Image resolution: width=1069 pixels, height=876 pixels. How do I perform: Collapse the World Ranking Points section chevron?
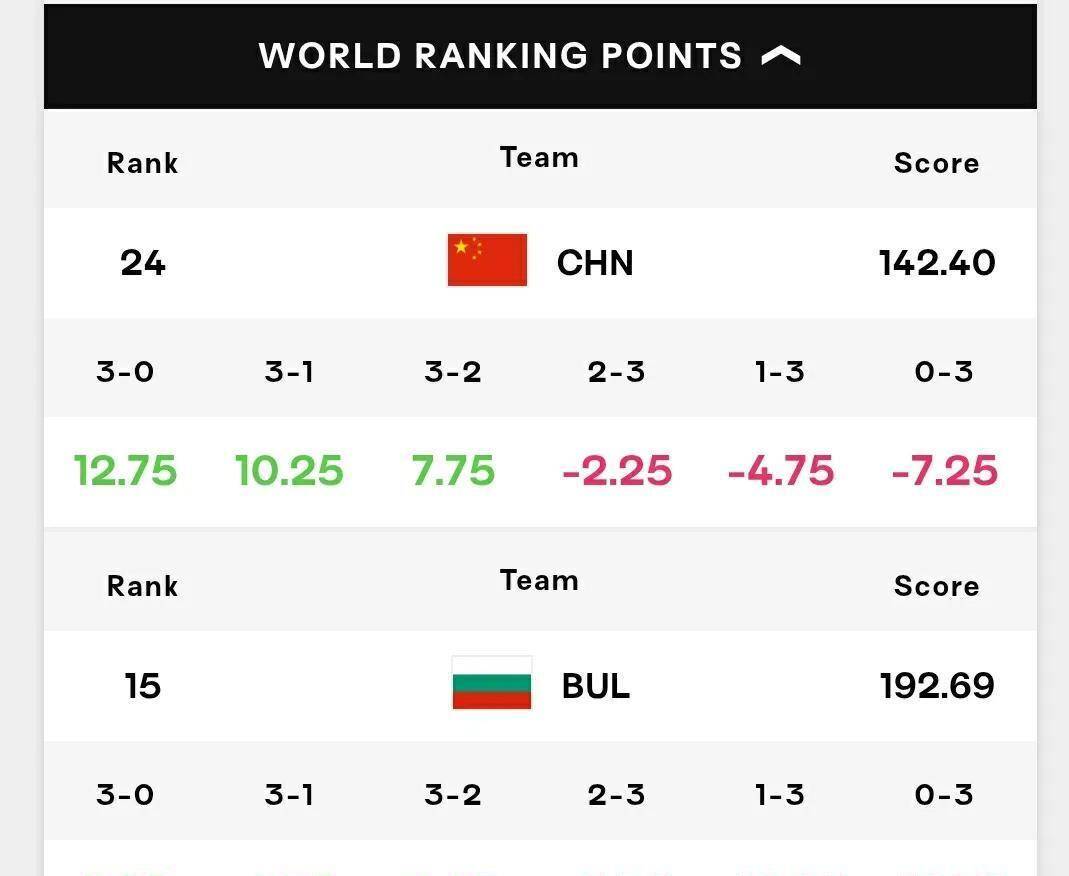pos(781,56)
